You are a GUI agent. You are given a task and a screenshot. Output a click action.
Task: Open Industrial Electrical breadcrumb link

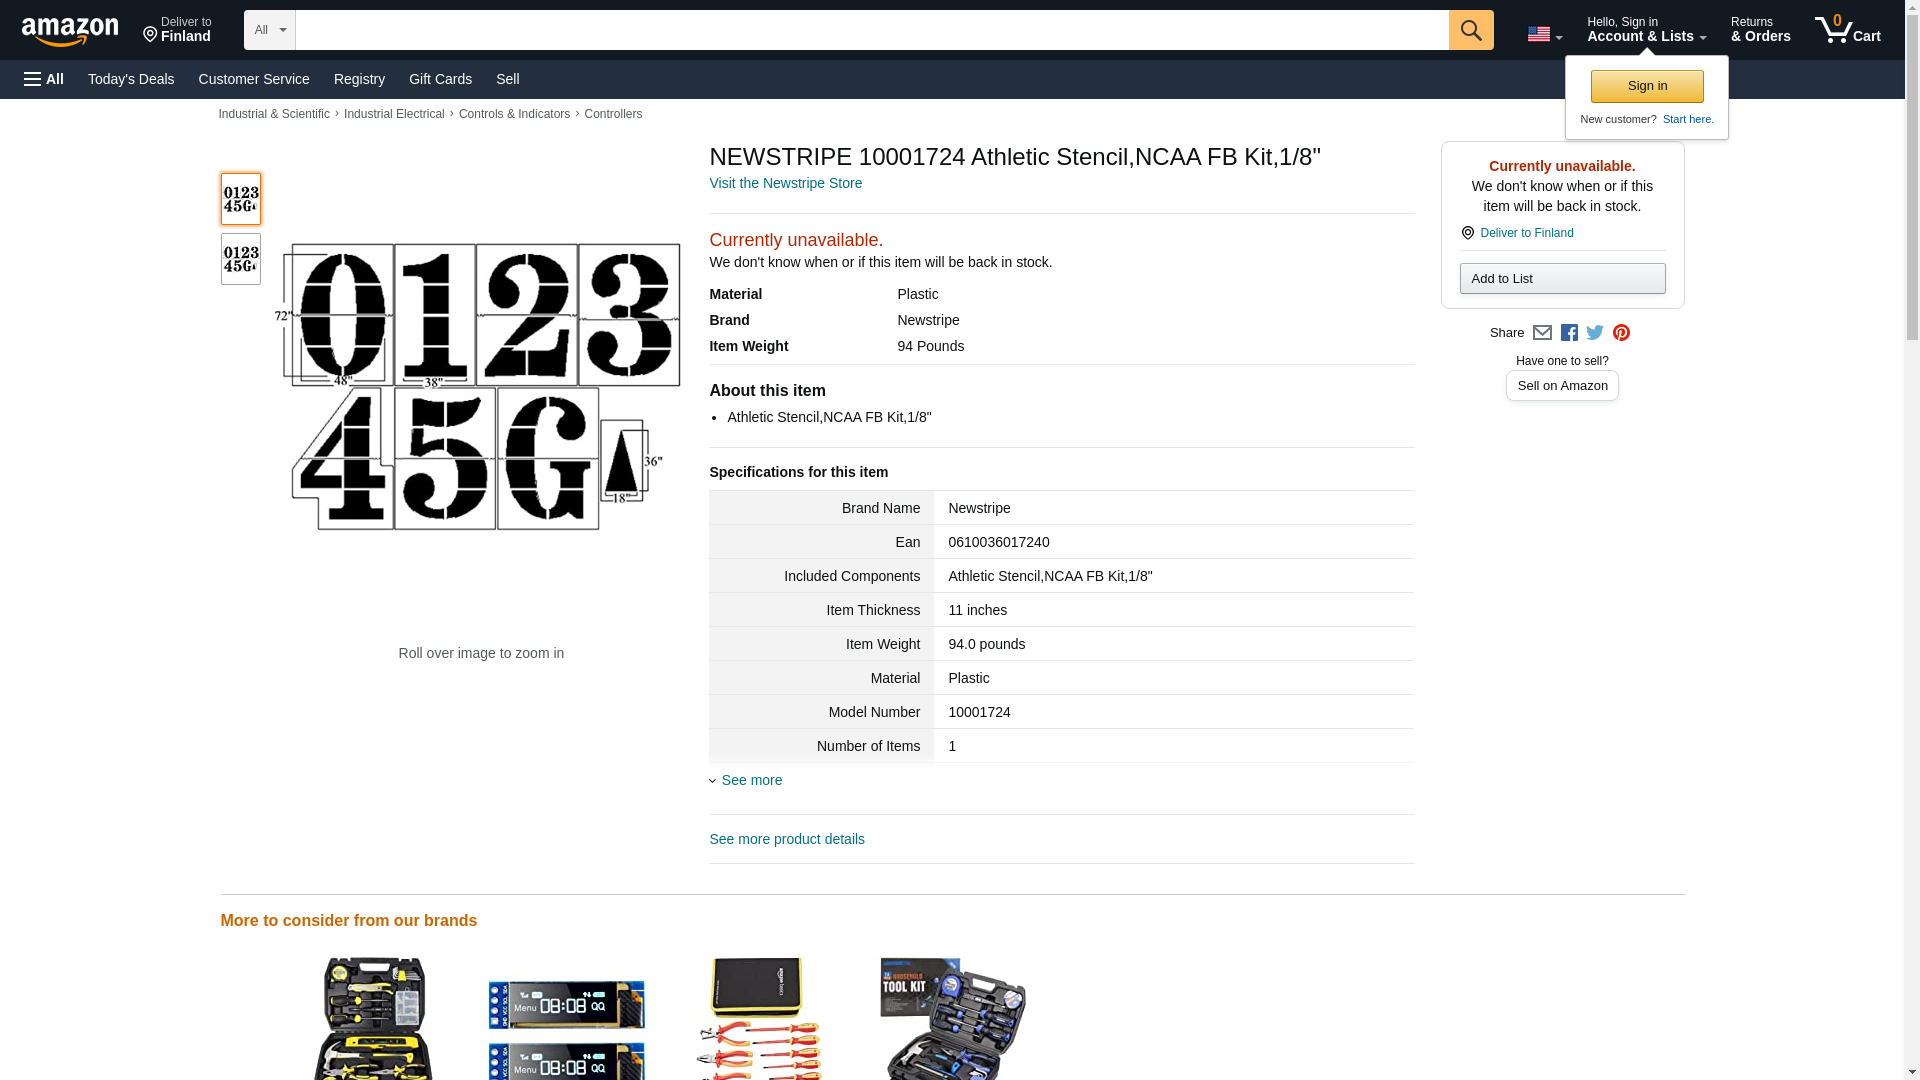394,114
